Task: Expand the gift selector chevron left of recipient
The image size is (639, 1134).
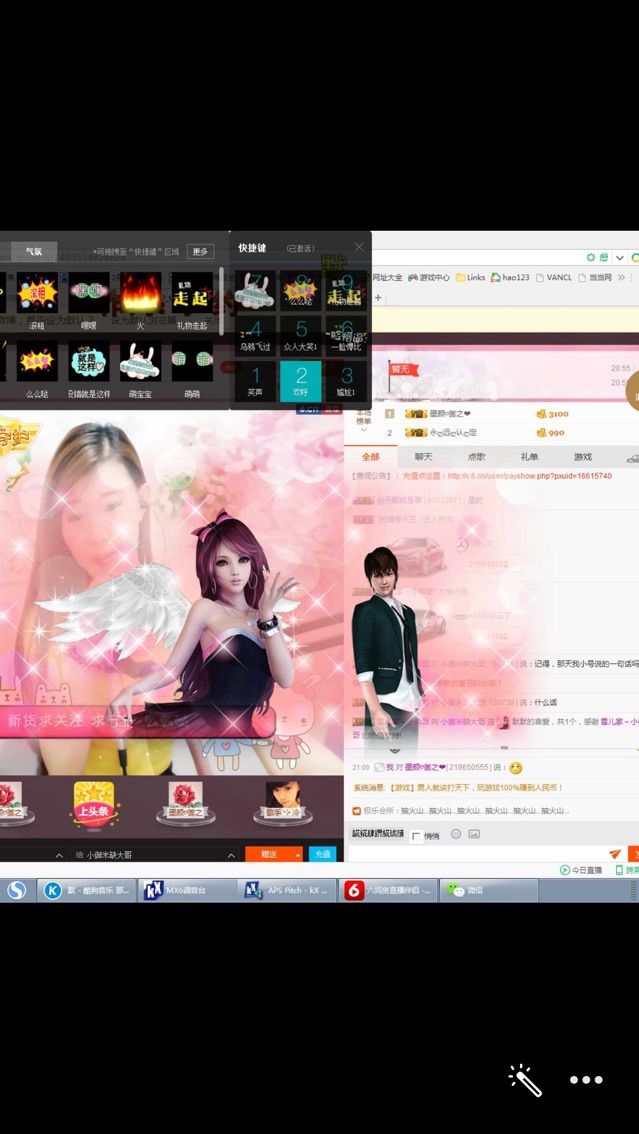Action: [x=59, y=855]
